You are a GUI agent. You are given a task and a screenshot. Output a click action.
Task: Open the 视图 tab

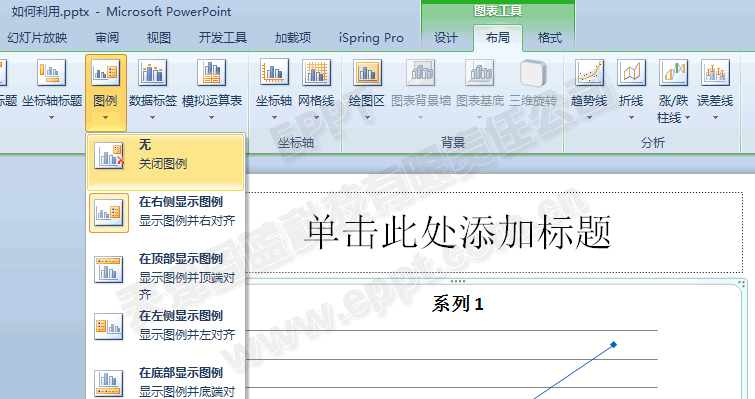pyautogui.click(x=159, y=38)
